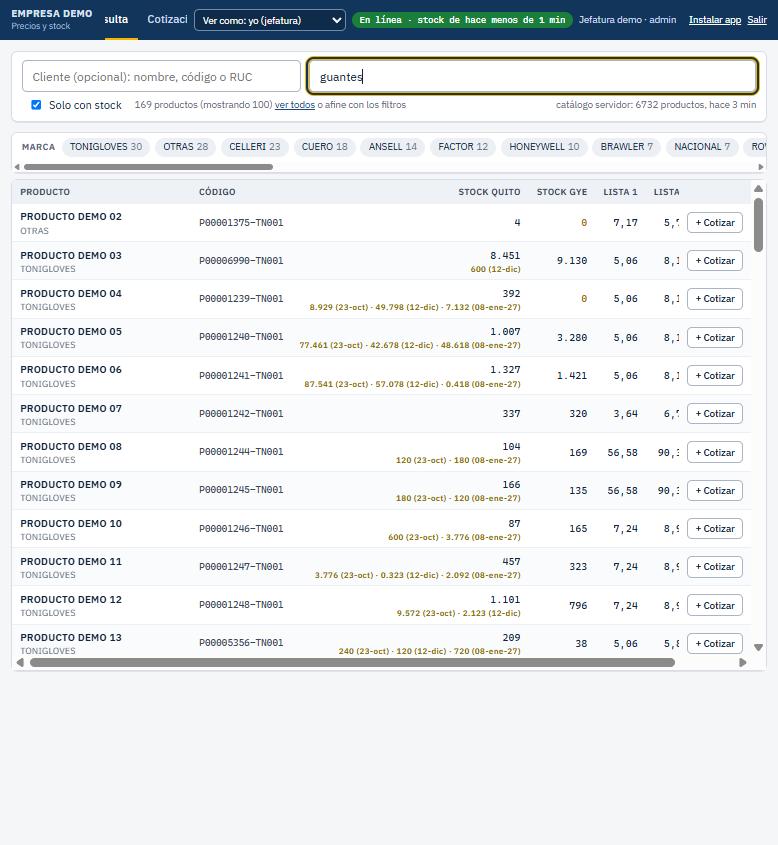Filter by brand TONIGLOVES 30
This screenshot has width=778, height=845.
click(x=106, y=147)
